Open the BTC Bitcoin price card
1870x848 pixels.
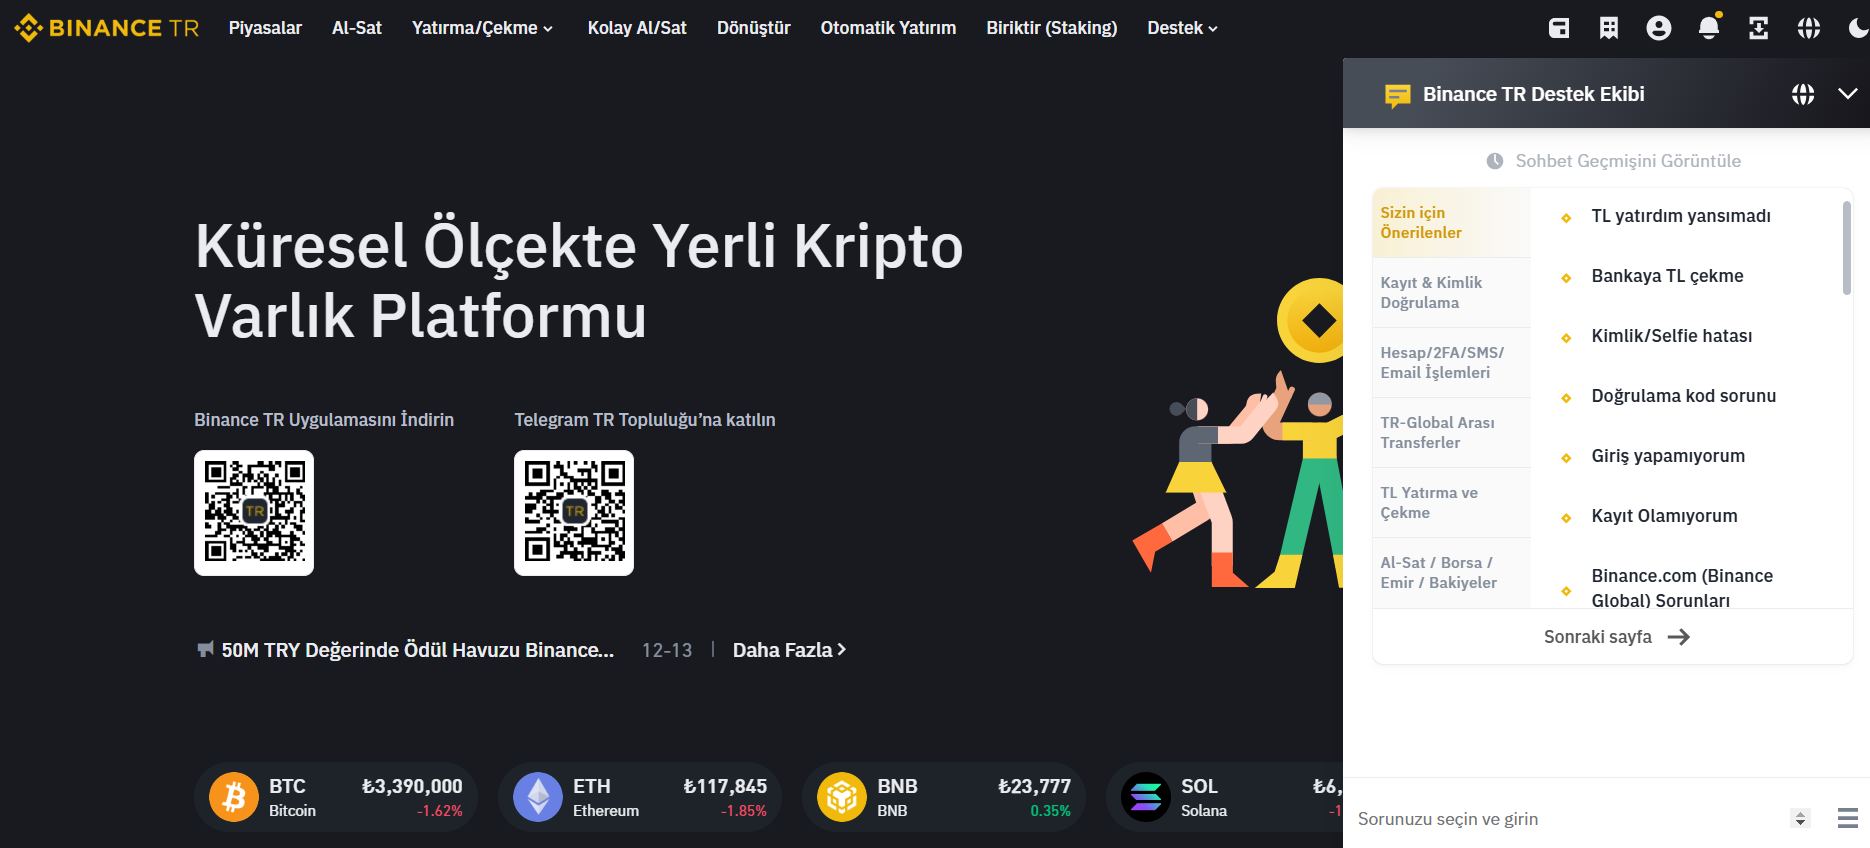336,797
